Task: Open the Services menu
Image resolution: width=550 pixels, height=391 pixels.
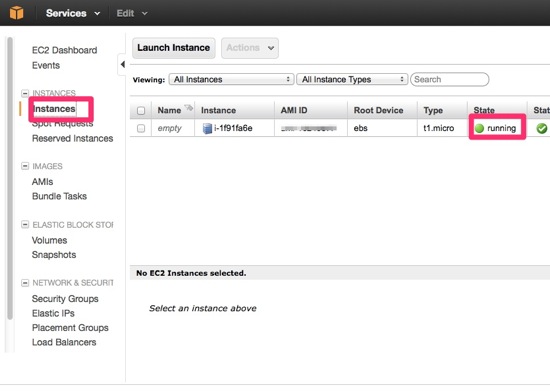Action: pos(73,13)
